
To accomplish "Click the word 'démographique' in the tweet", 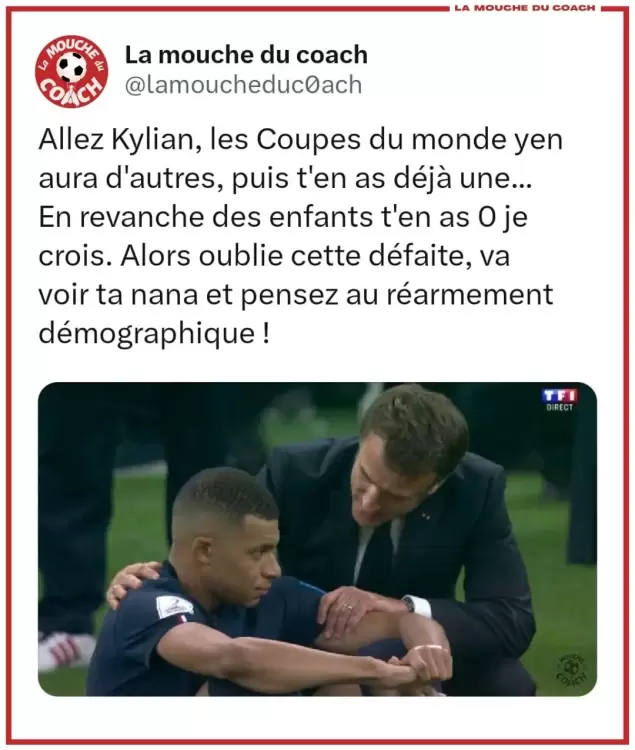I will pos(146,334).
